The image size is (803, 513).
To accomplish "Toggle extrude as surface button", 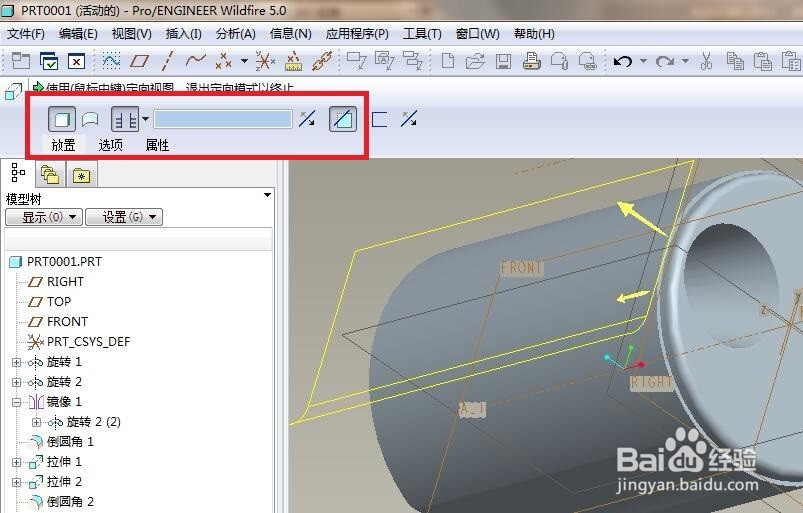I will 90,119.
